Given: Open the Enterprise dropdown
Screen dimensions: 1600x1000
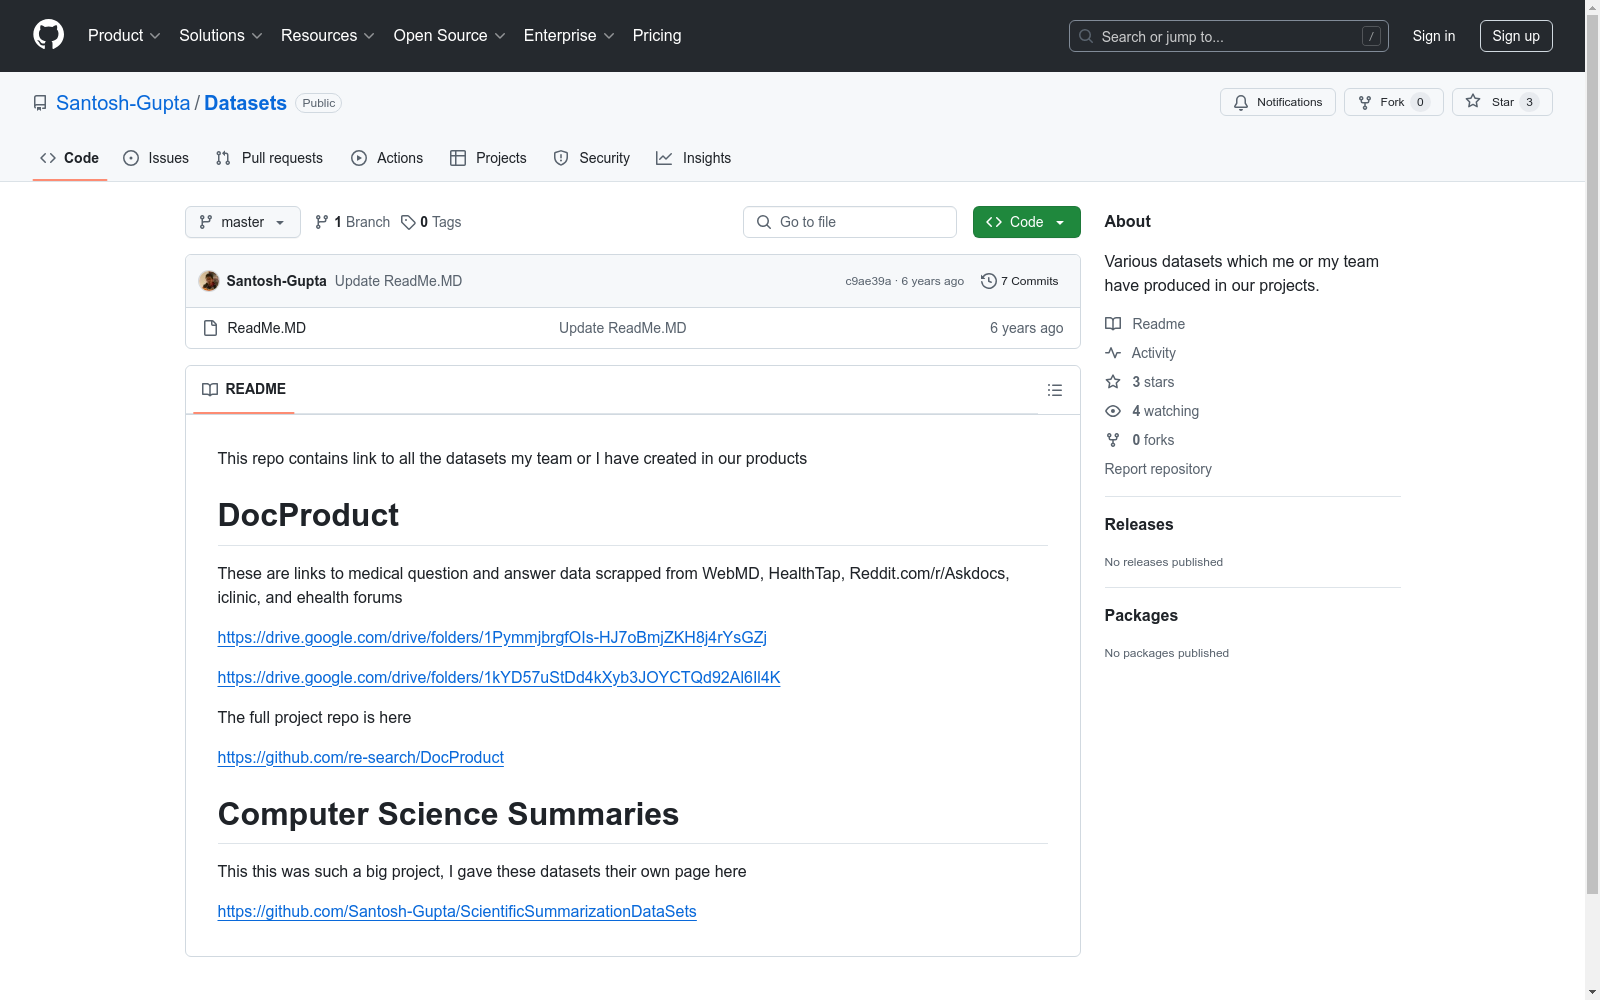Looking at the screenshot, I should click(x=569, y=36).
